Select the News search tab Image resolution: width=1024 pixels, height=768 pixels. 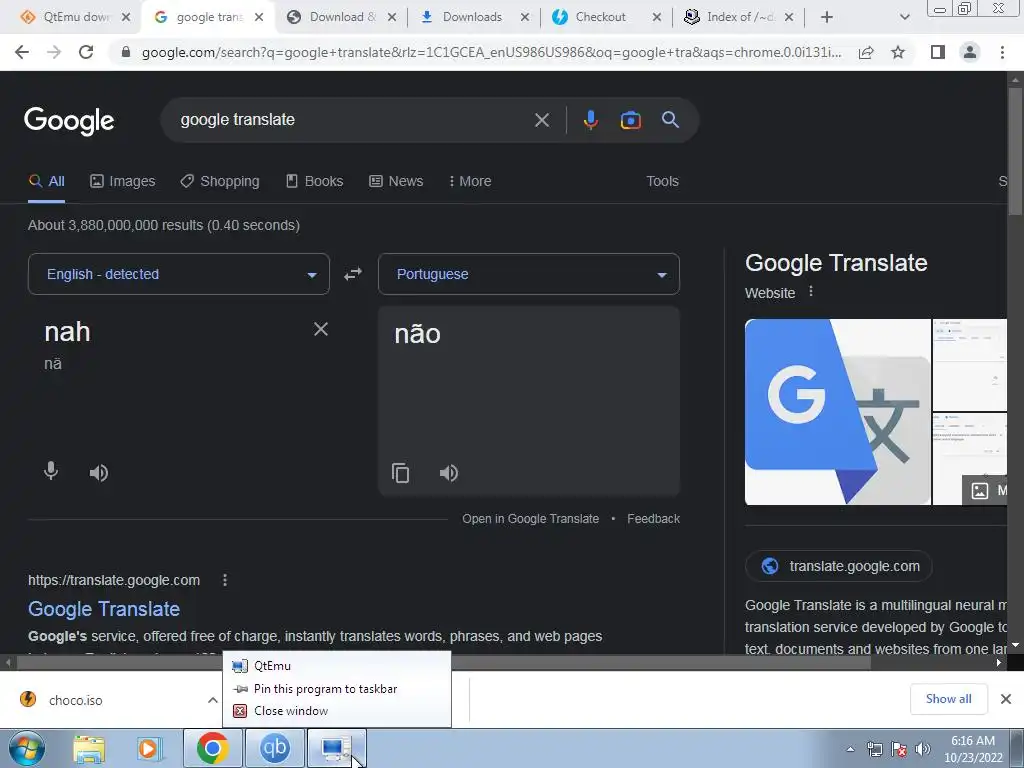coord(396,182)
